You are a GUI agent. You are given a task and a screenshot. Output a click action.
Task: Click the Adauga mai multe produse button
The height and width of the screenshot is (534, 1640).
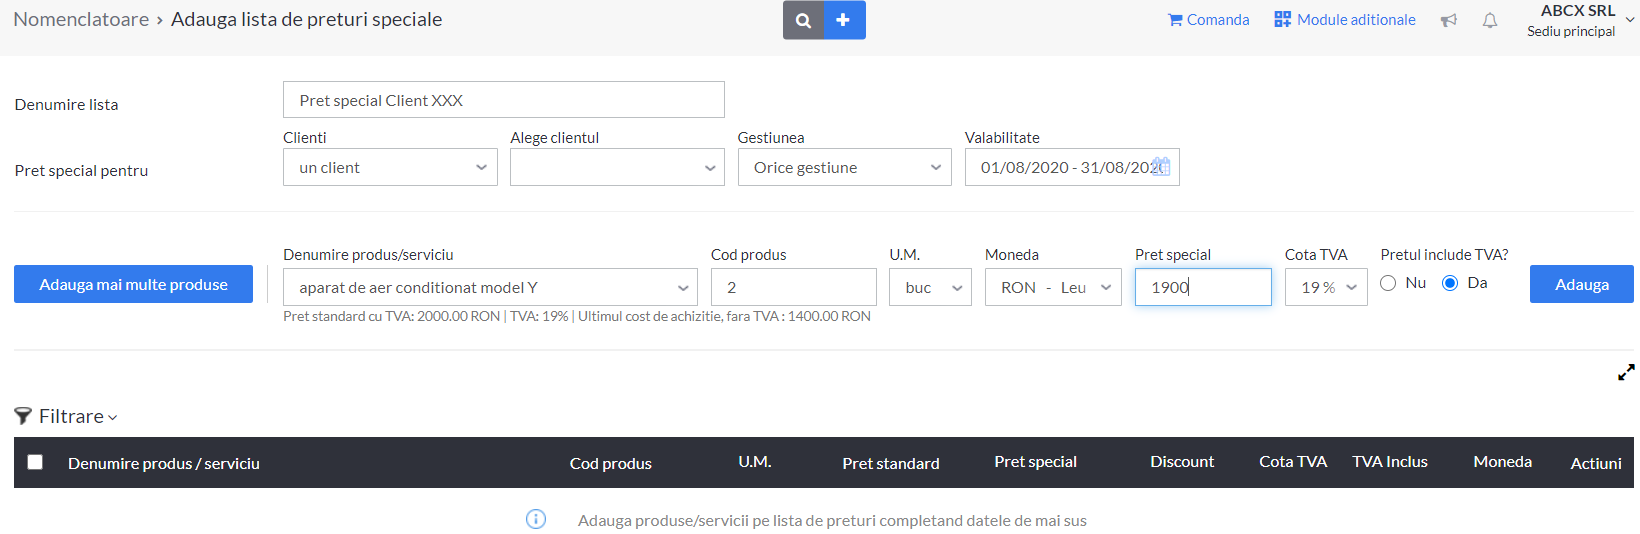click(133, 284)
